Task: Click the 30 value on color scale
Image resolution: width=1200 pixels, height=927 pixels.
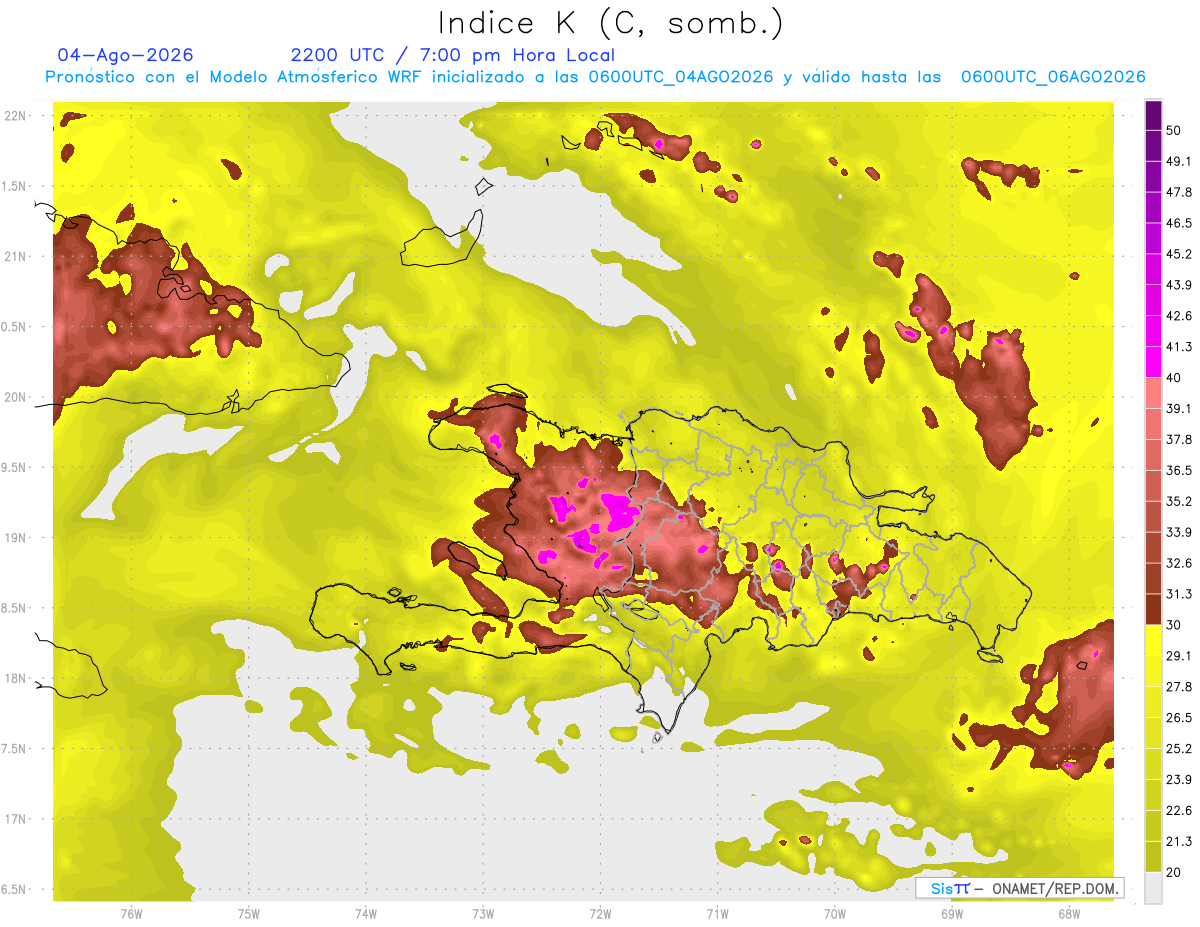Action: point(1174,625)
